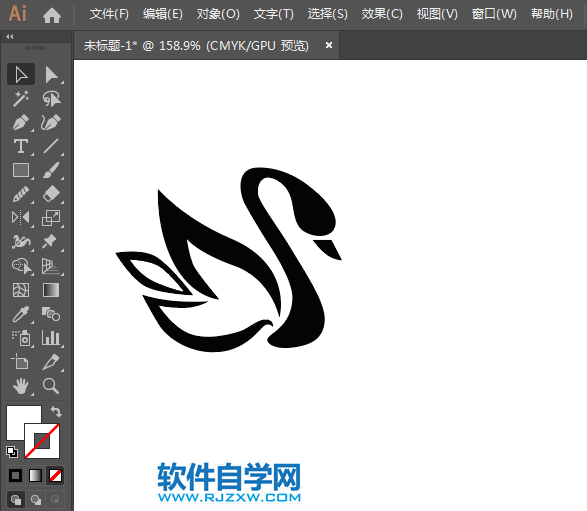Viewport: 587px width, 511px height.
Task: Activate the Mesh tool
Action: point(21,290)
